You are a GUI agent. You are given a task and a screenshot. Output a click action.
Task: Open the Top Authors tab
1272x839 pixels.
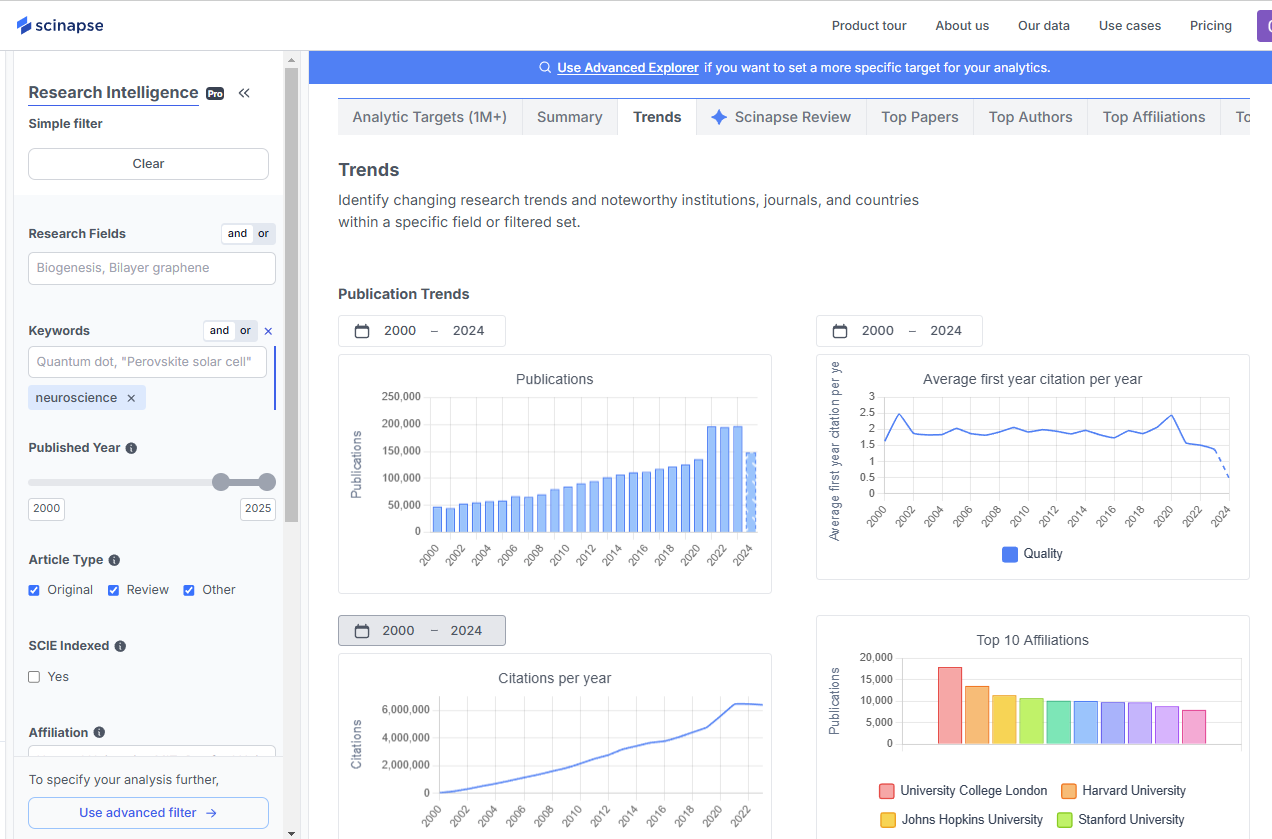pyautogui.click(x=1030, y=117)
